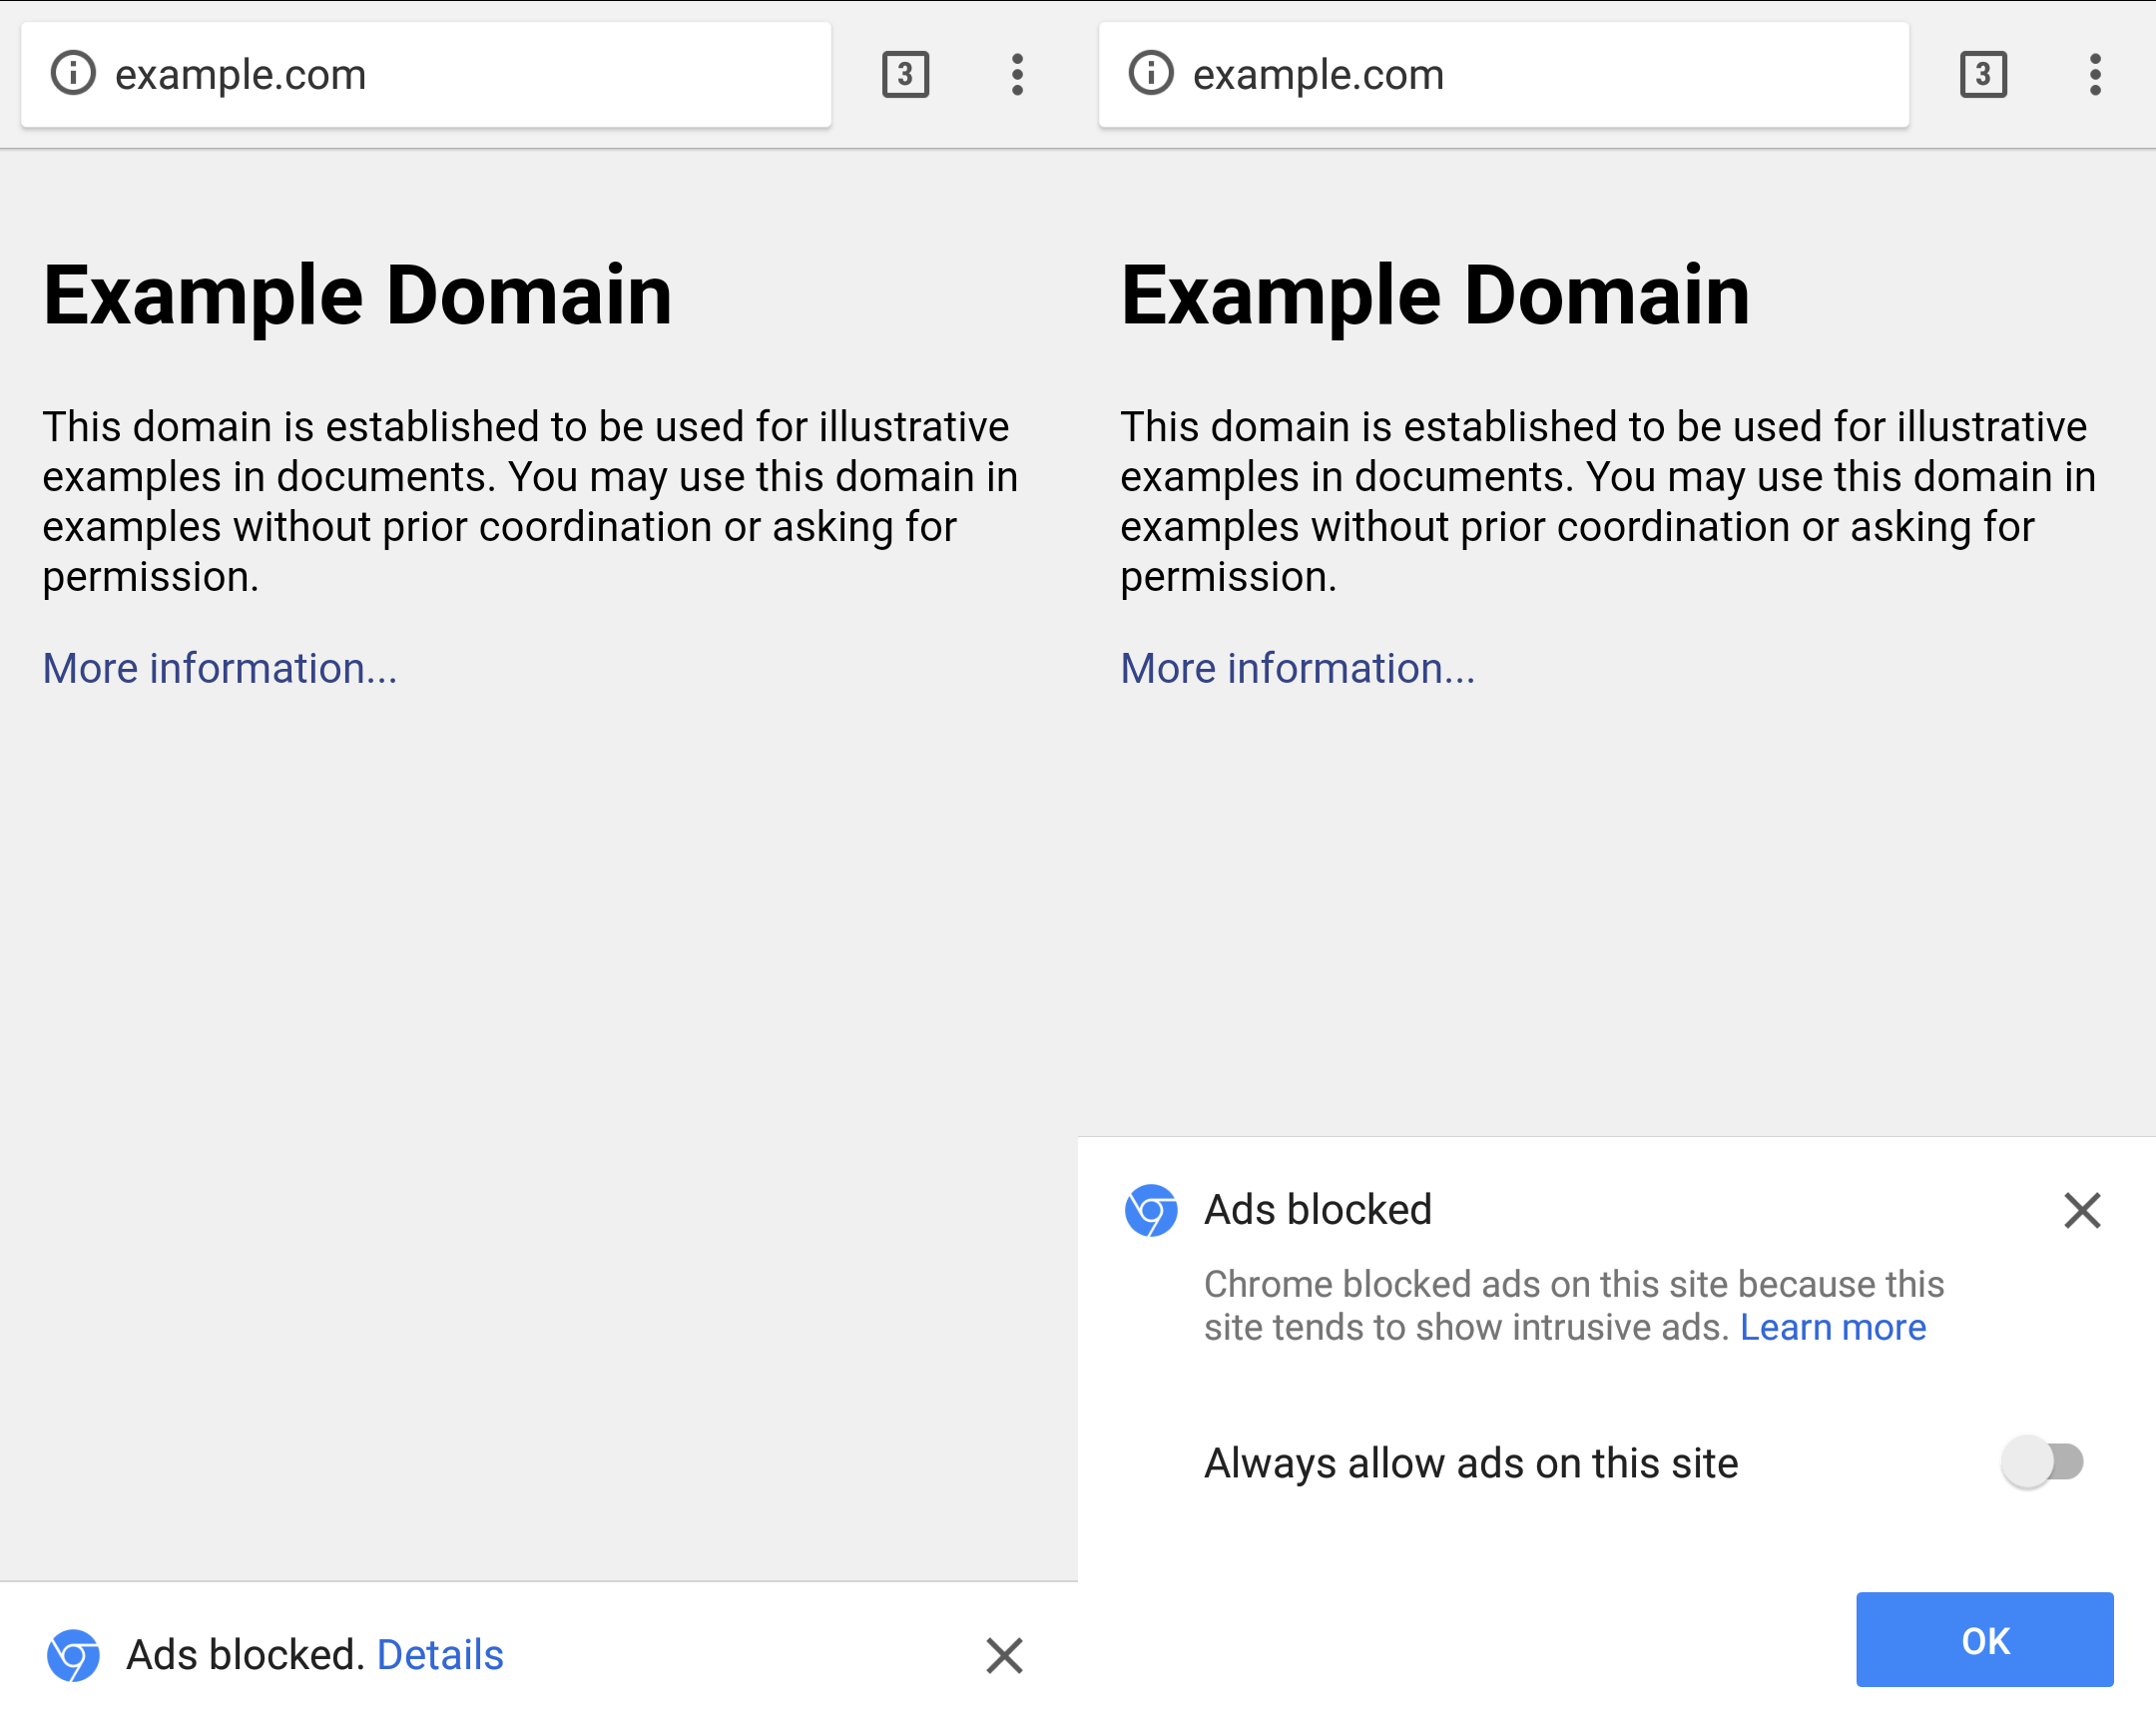Click right More information... link
Viewport: 2156px width, 1729px height.
[x=1298, y=668]
